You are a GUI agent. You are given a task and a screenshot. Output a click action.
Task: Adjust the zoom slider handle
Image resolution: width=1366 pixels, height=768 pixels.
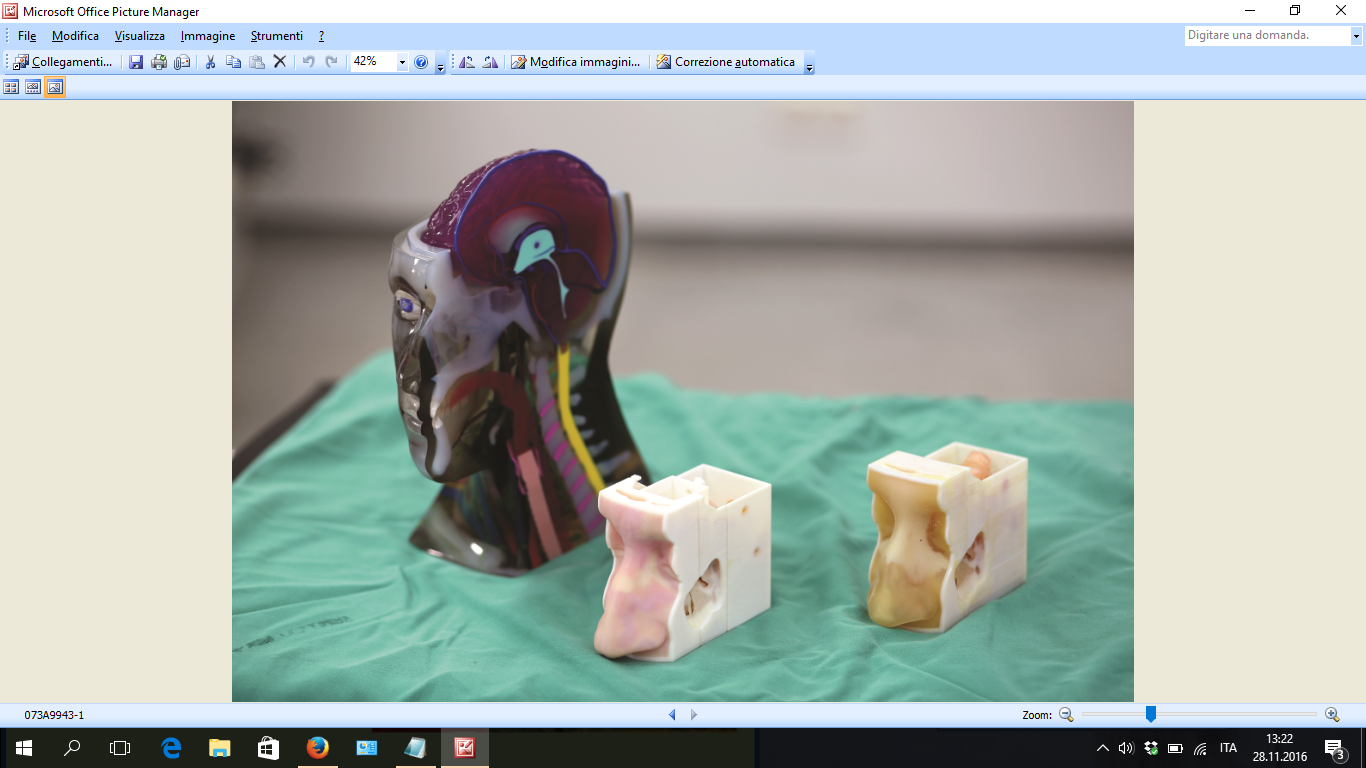point(1151,714)
